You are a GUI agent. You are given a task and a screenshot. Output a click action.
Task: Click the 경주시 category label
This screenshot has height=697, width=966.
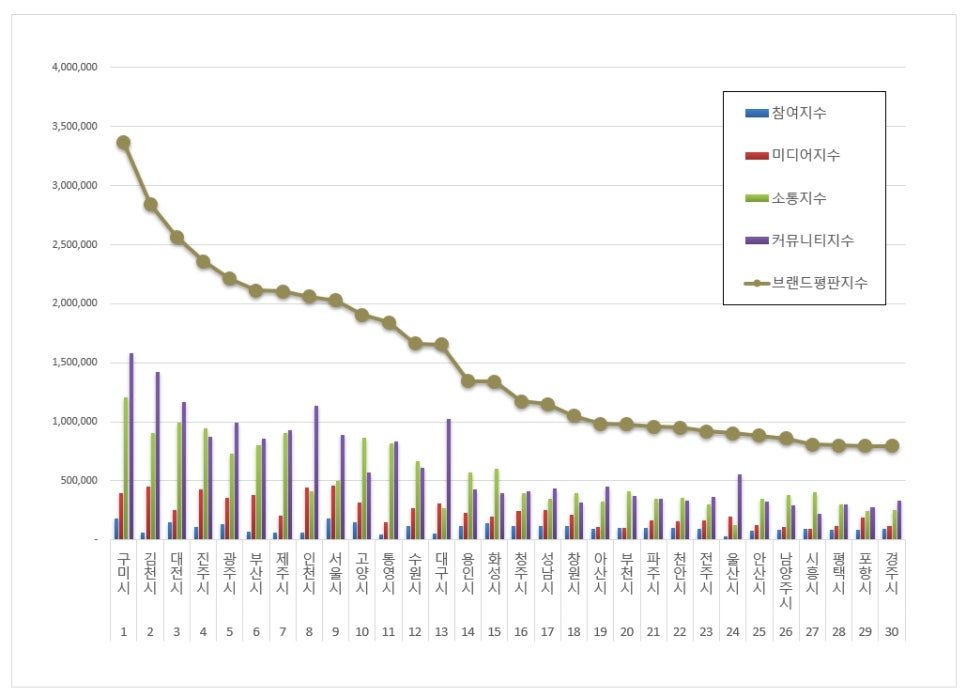(892, 573)
